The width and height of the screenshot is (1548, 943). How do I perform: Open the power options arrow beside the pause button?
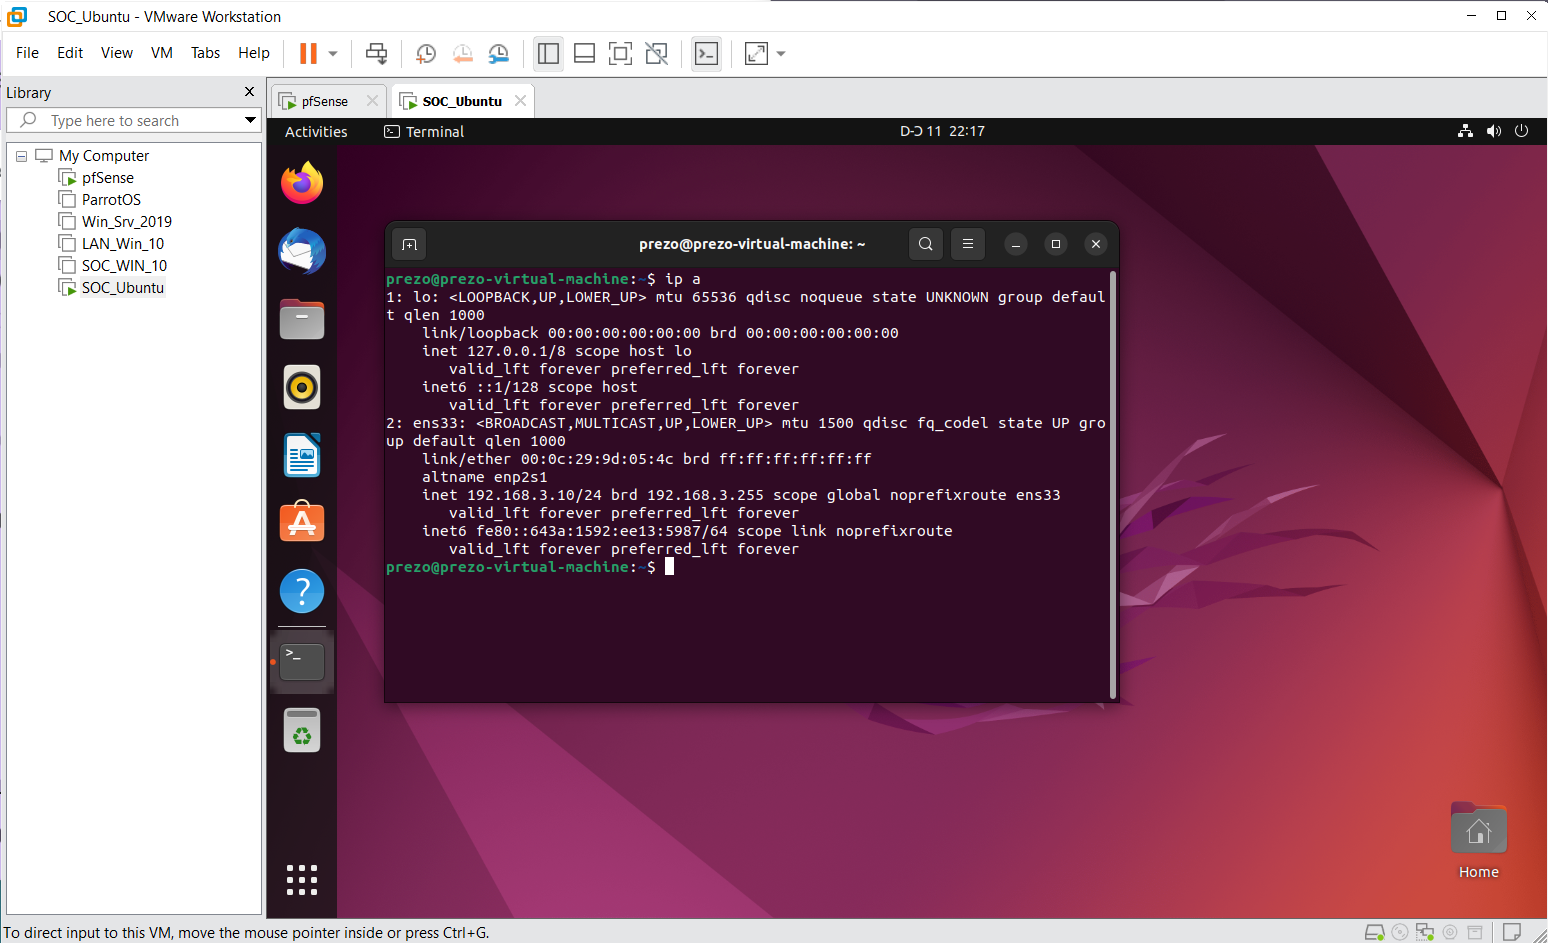pyautogui.click(x=333, y=54)
